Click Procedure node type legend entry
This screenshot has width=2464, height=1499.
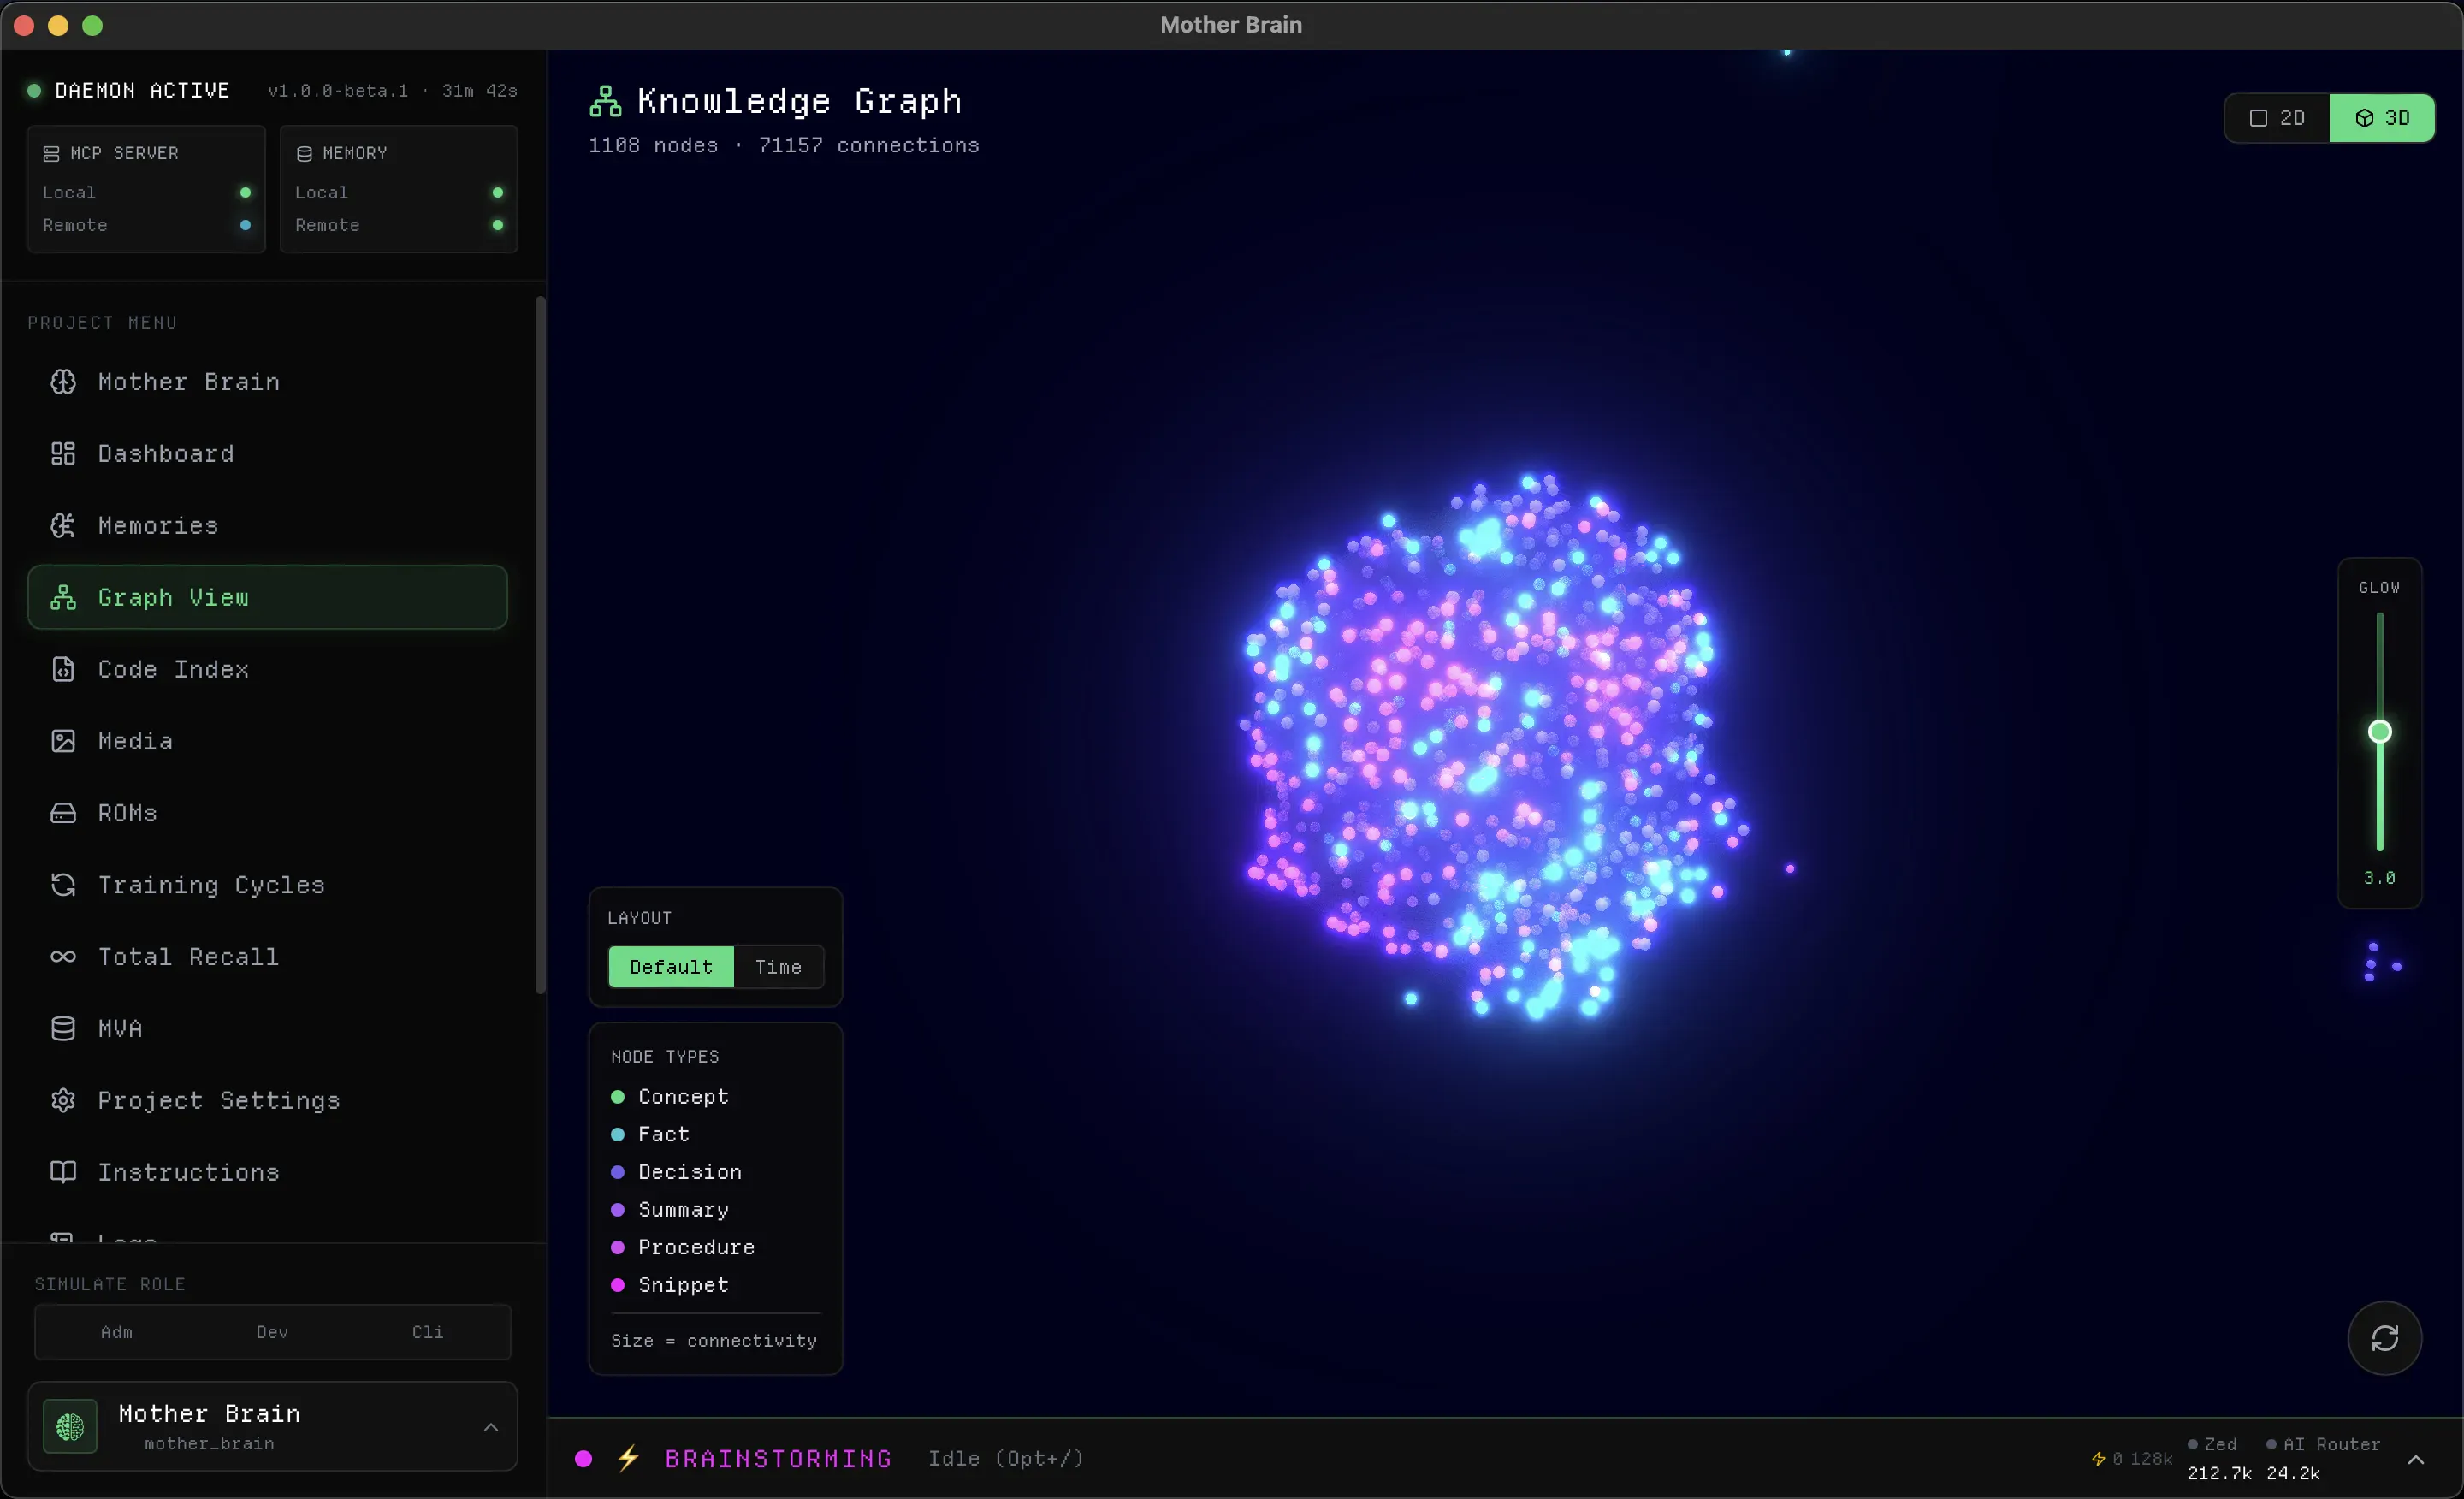(x=683, y=1247)
